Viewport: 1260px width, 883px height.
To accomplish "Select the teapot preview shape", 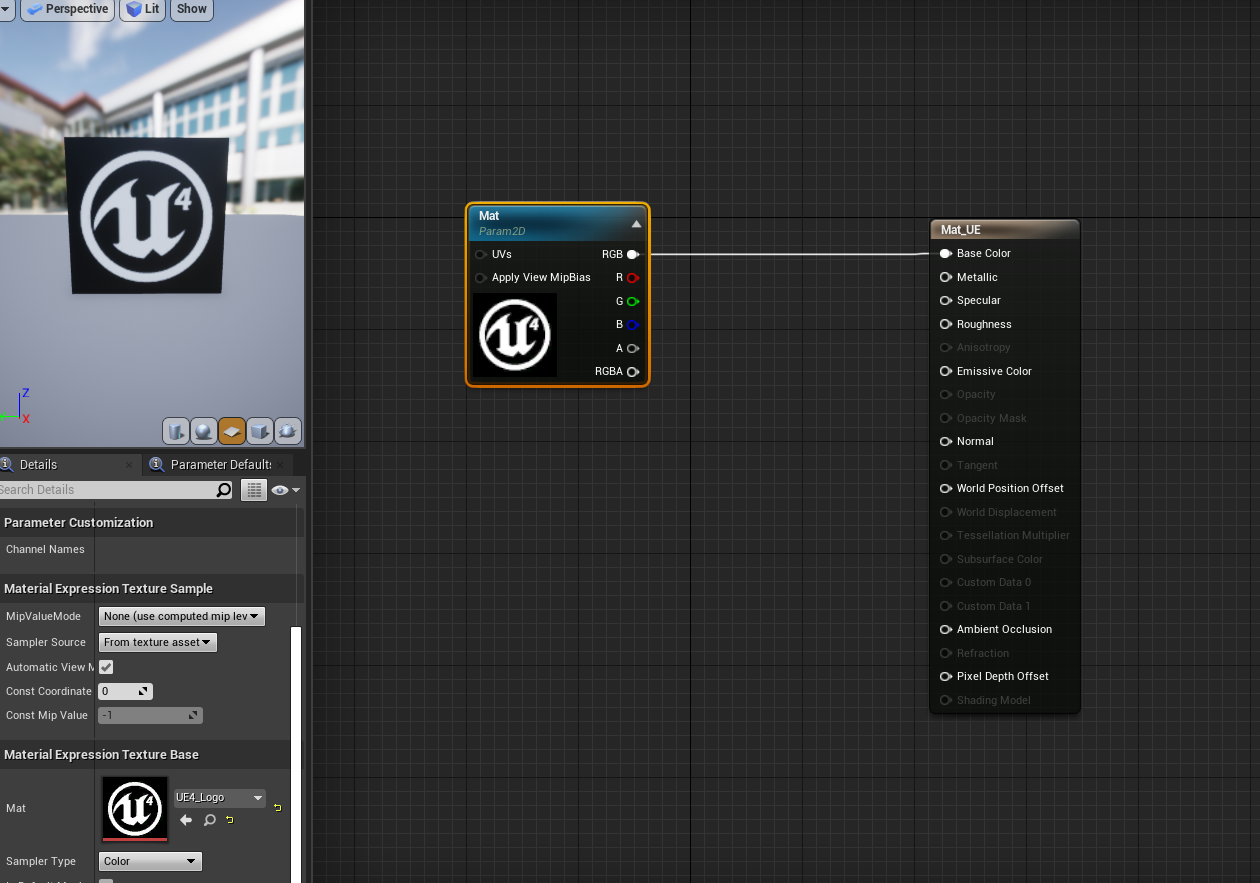I will [x=287, y=431].
